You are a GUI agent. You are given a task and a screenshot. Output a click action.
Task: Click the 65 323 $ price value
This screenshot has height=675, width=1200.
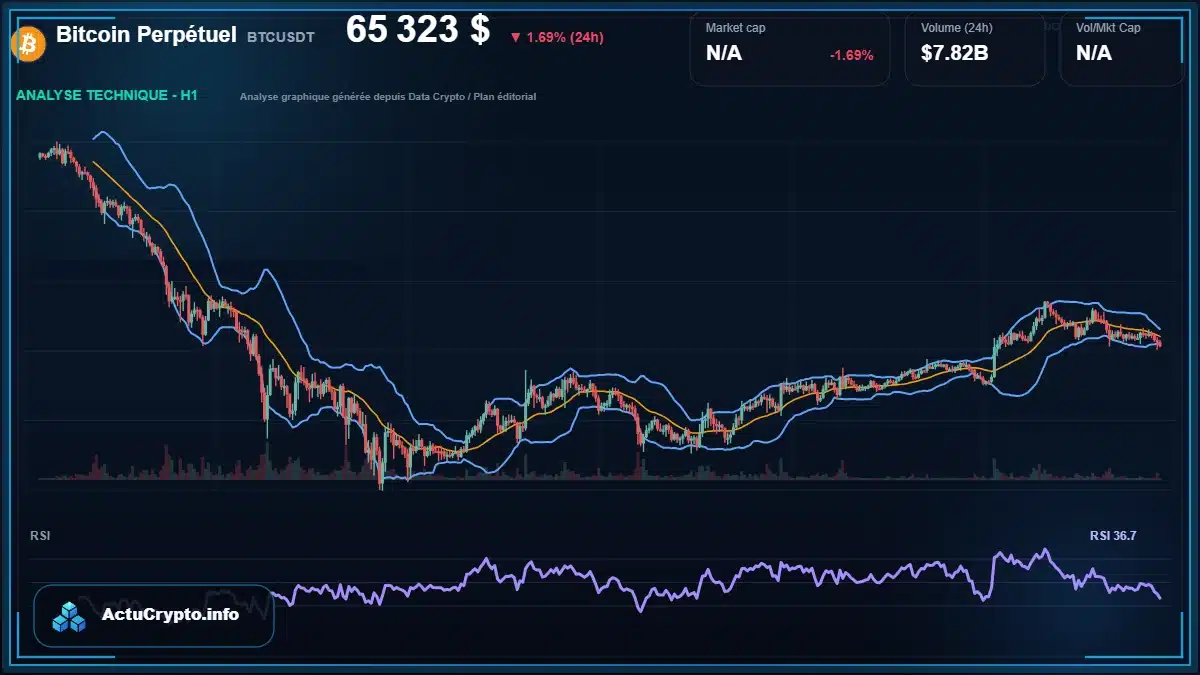point(418,30)
